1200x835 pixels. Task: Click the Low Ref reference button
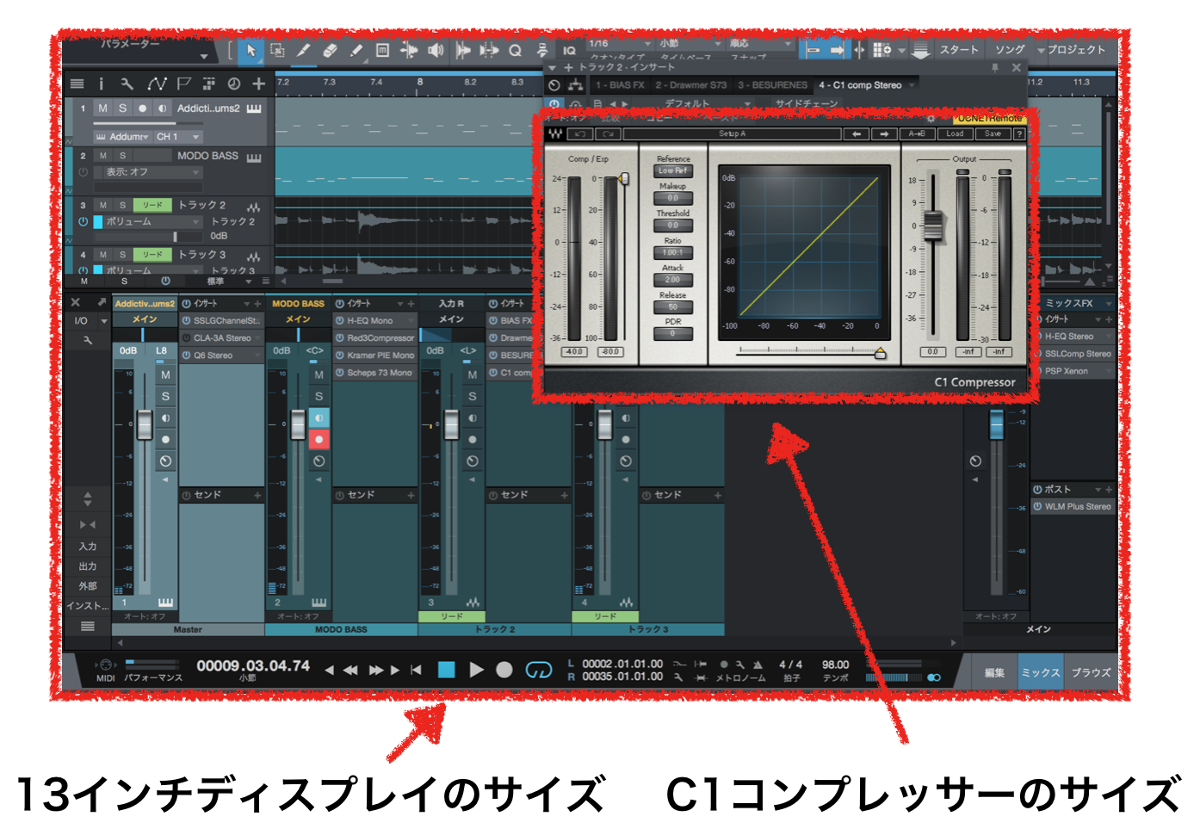coord(673,171)
